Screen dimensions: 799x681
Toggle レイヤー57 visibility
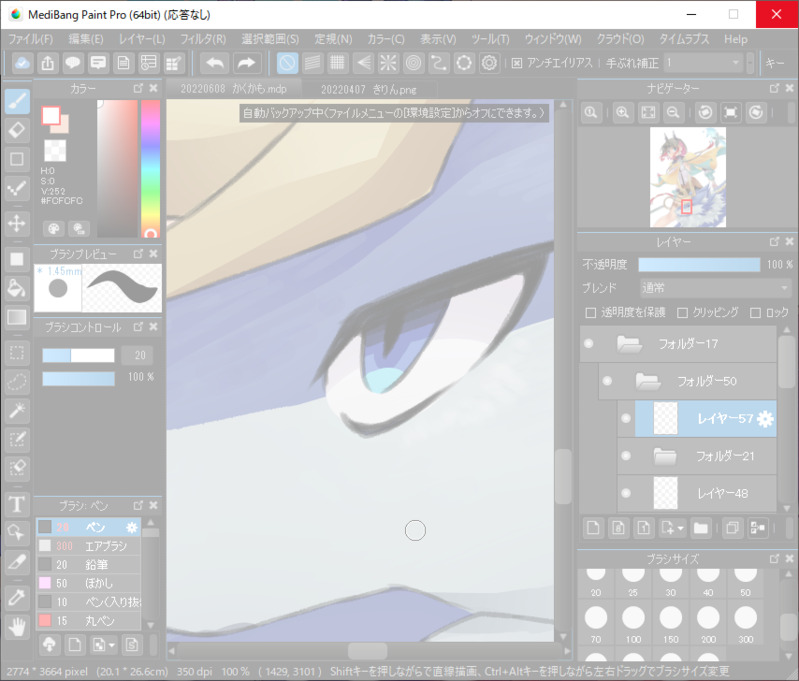[x=626, y=418]
